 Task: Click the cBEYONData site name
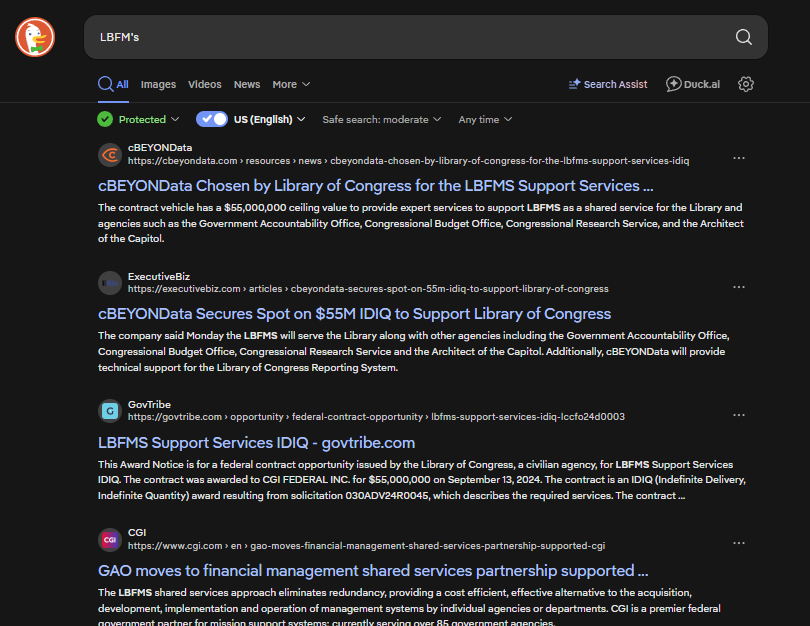[x=160, y=148]
